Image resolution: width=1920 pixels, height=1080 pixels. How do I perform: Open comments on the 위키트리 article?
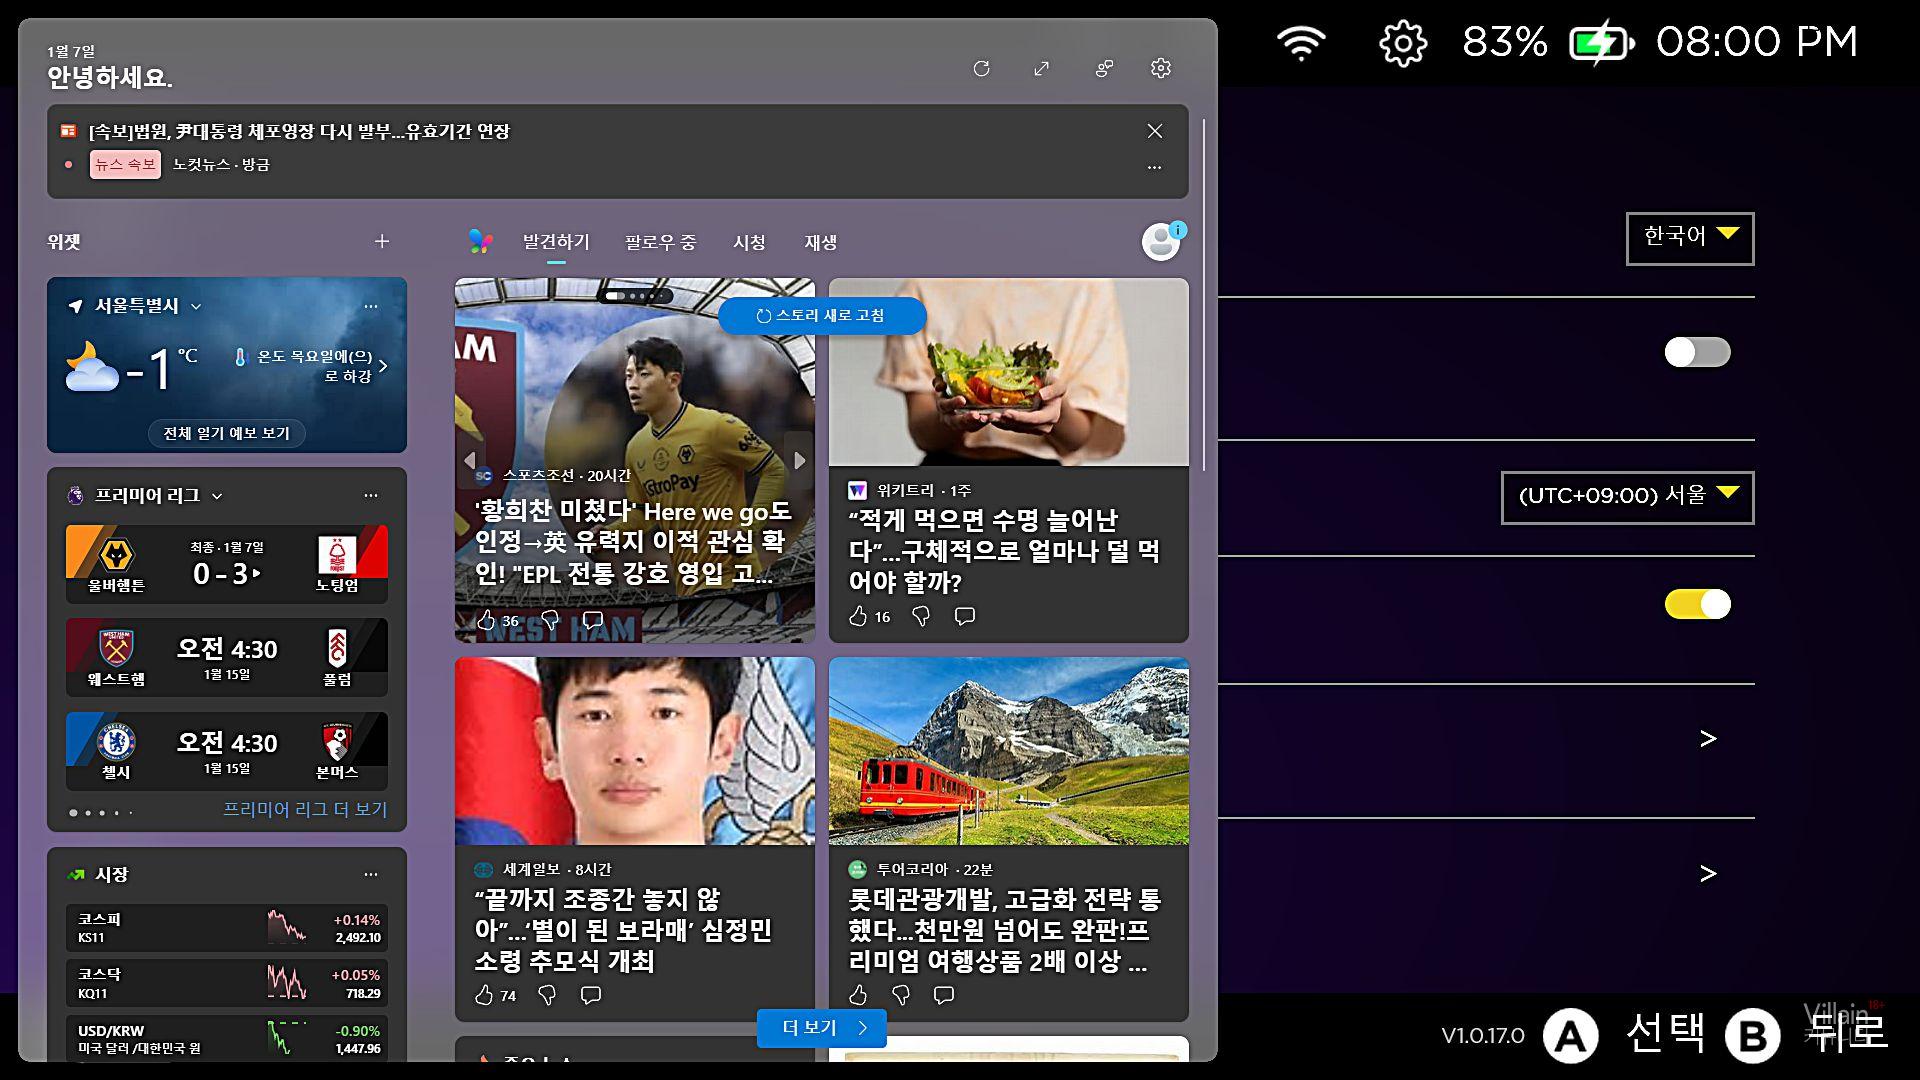tap(964, 616)
